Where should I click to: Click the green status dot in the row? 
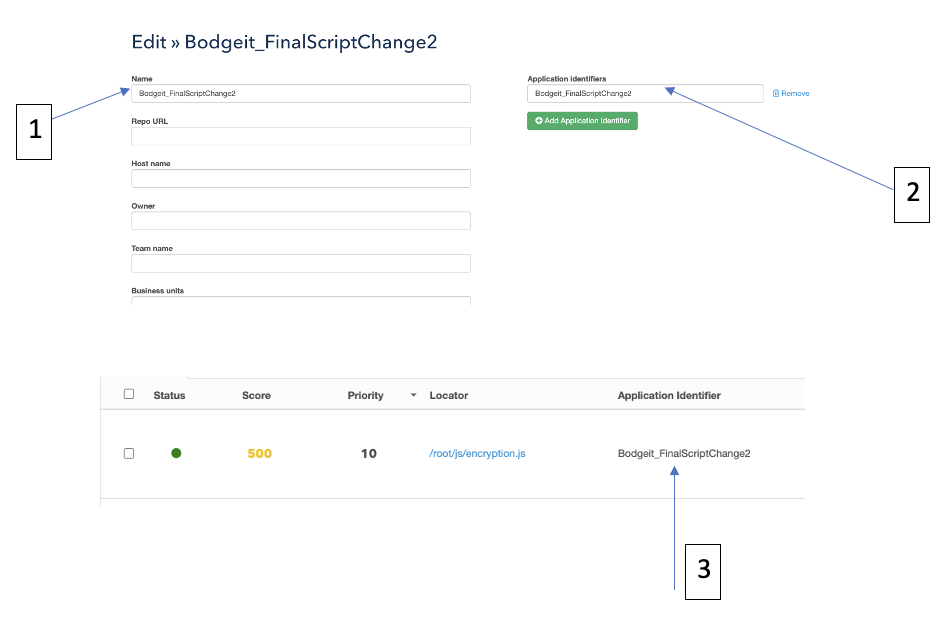pyautogui.click(x=176, y=453)
